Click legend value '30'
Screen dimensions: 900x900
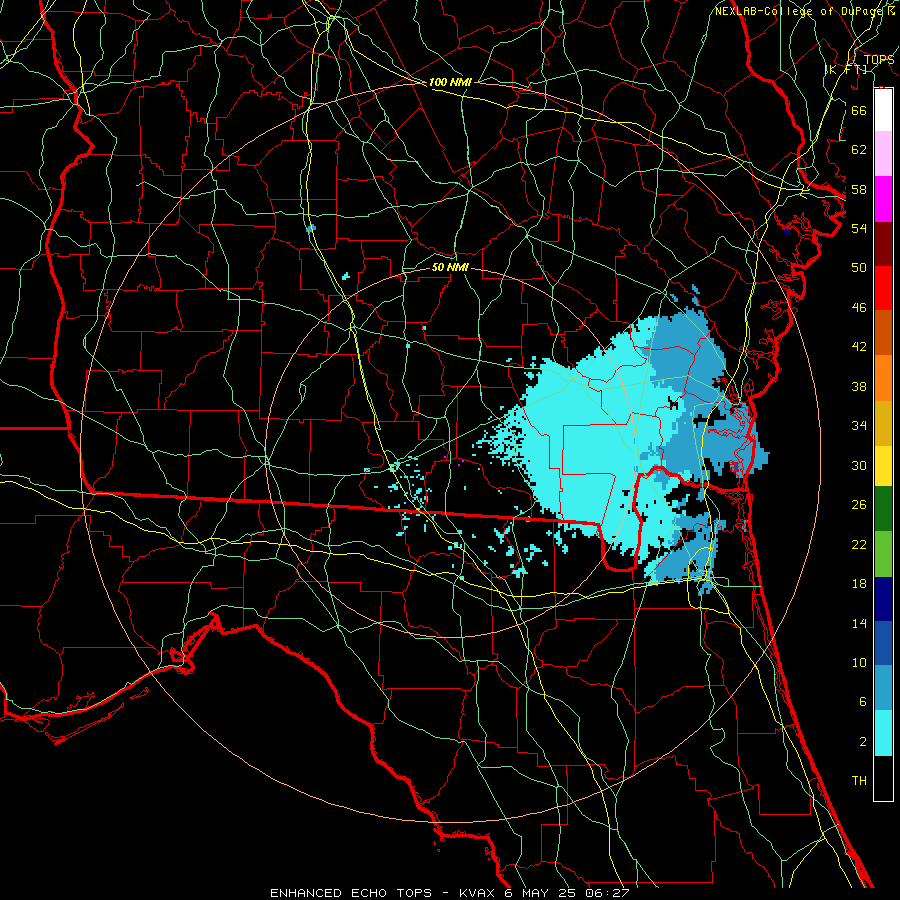[859, 465]
